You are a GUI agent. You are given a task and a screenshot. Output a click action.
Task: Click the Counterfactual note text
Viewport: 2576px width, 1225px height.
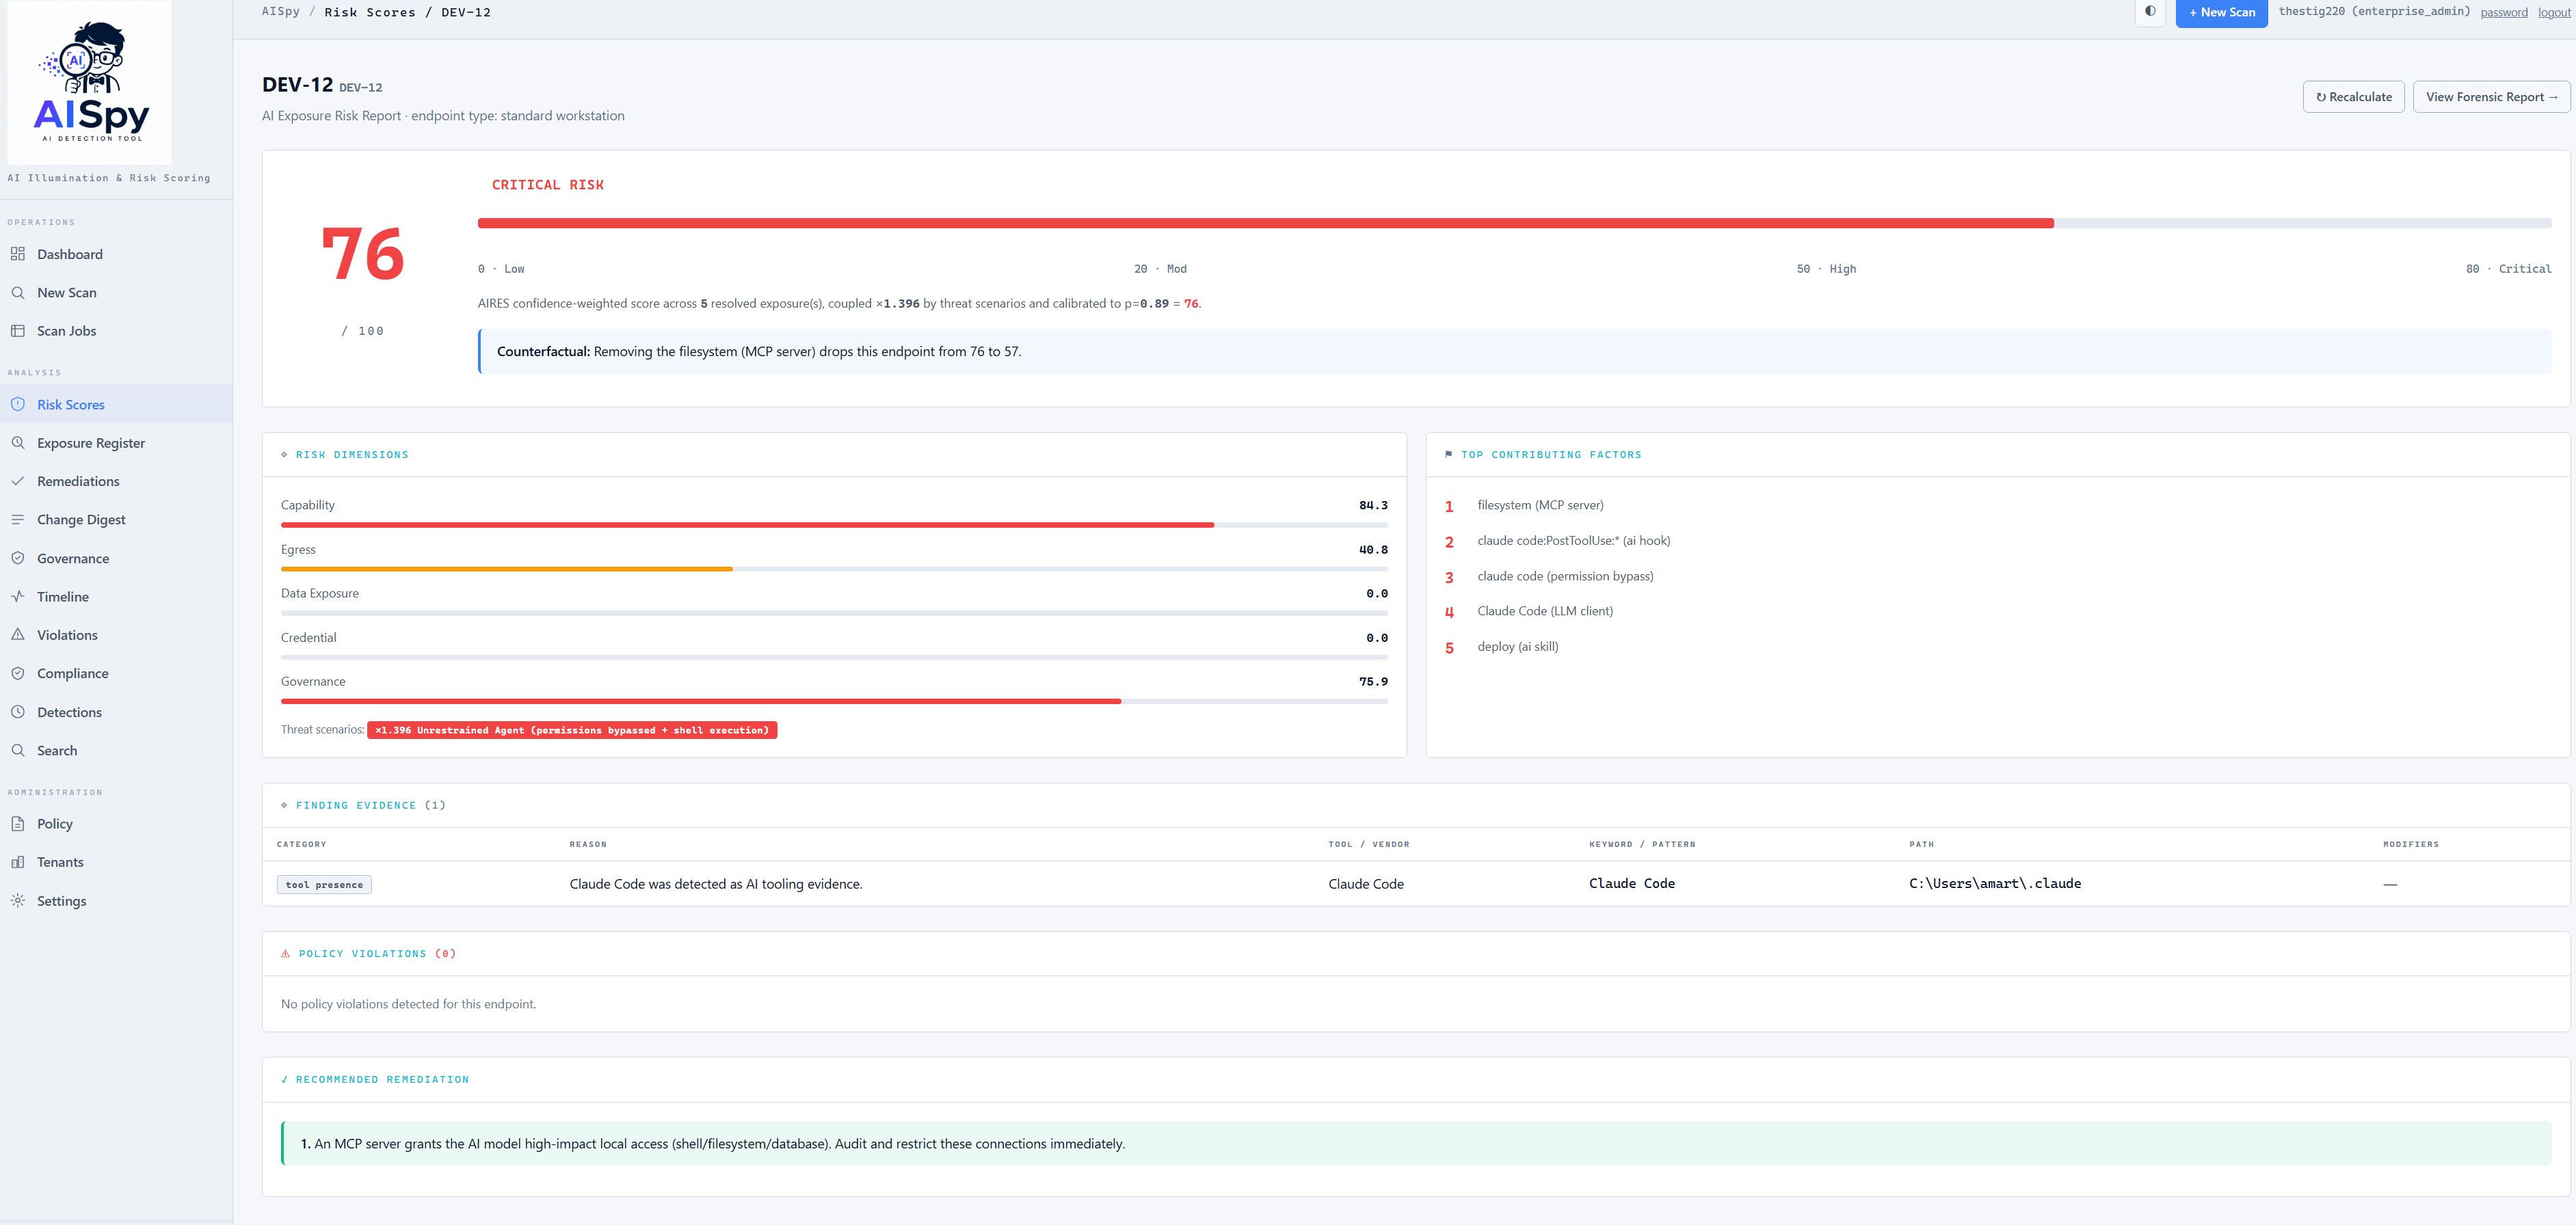(x=758, y=352)
